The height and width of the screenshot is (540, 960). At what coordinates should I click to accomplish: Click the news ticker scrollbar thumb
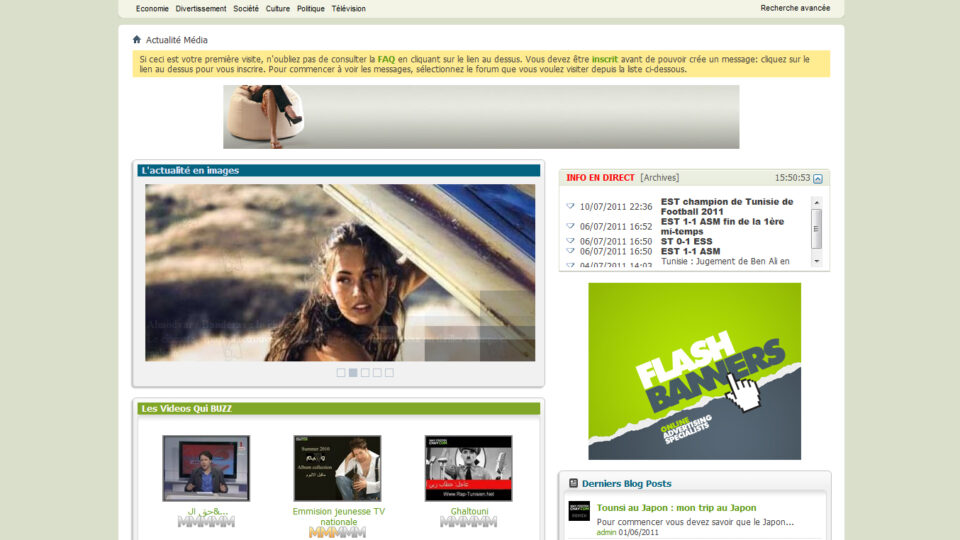(x=816, y=229)
